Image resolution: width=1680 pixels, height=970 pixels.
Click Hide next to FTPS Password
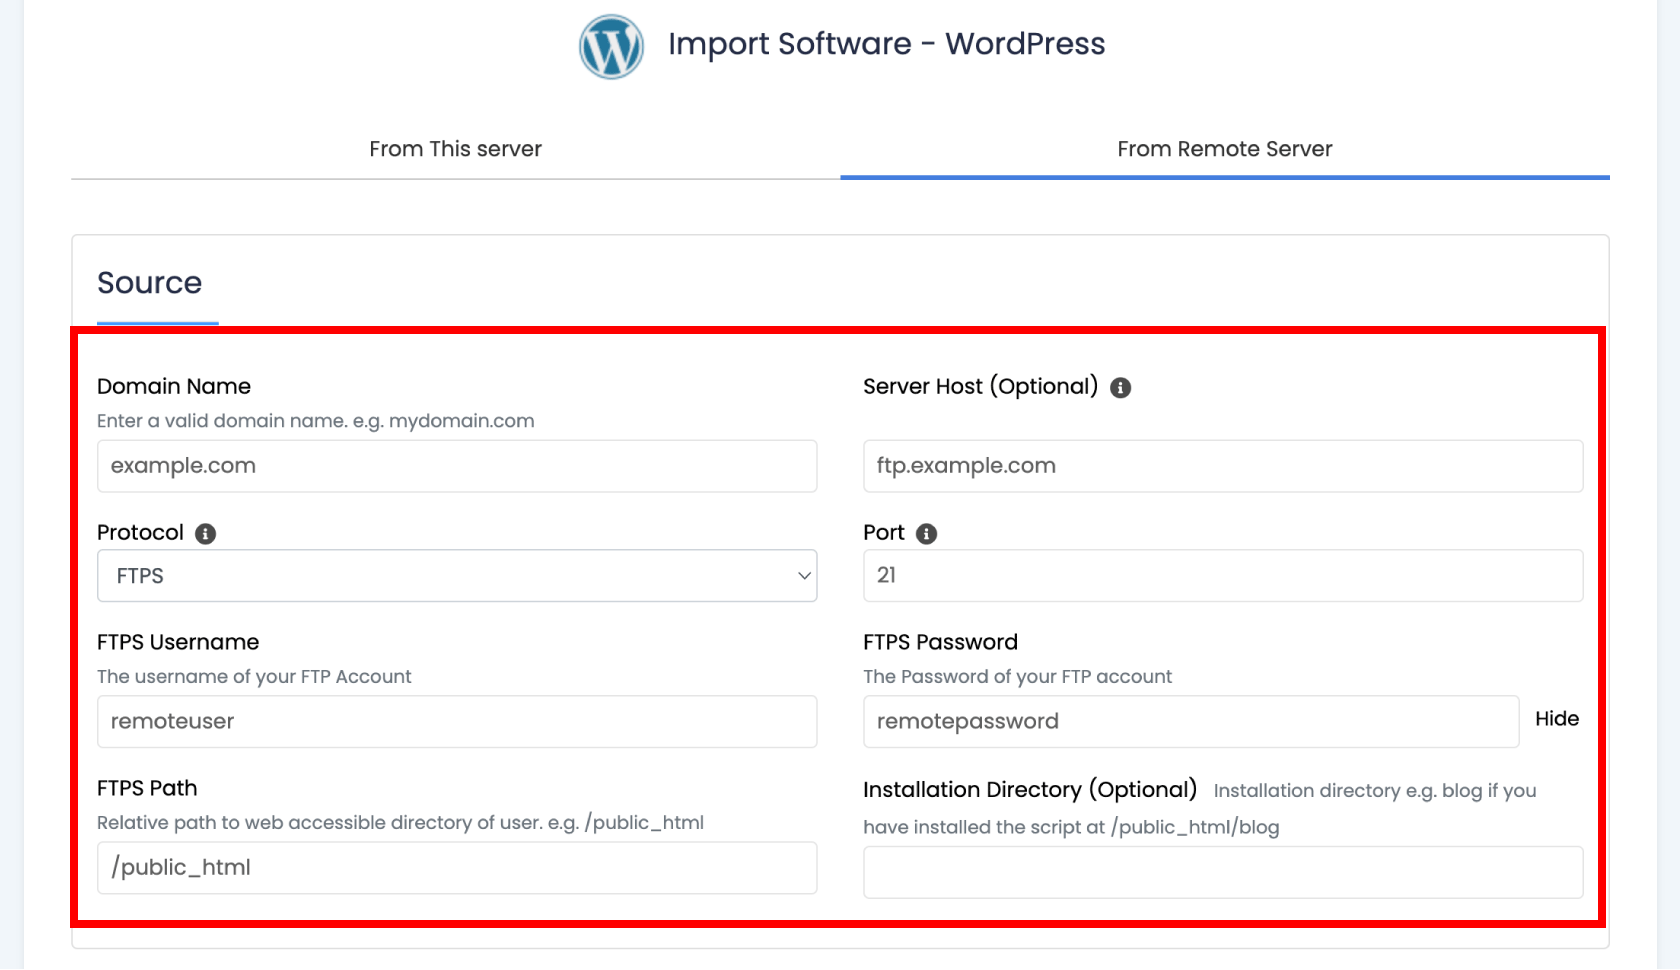pos(1557,719)
